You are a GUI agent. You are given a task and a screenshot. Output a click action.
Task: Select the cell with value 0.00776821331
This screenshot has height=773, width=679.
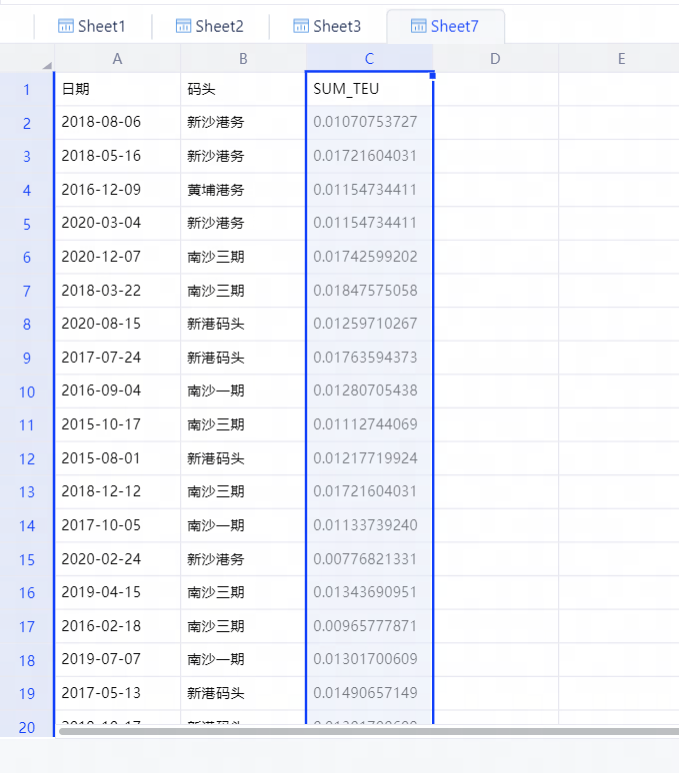pos(369,559)
